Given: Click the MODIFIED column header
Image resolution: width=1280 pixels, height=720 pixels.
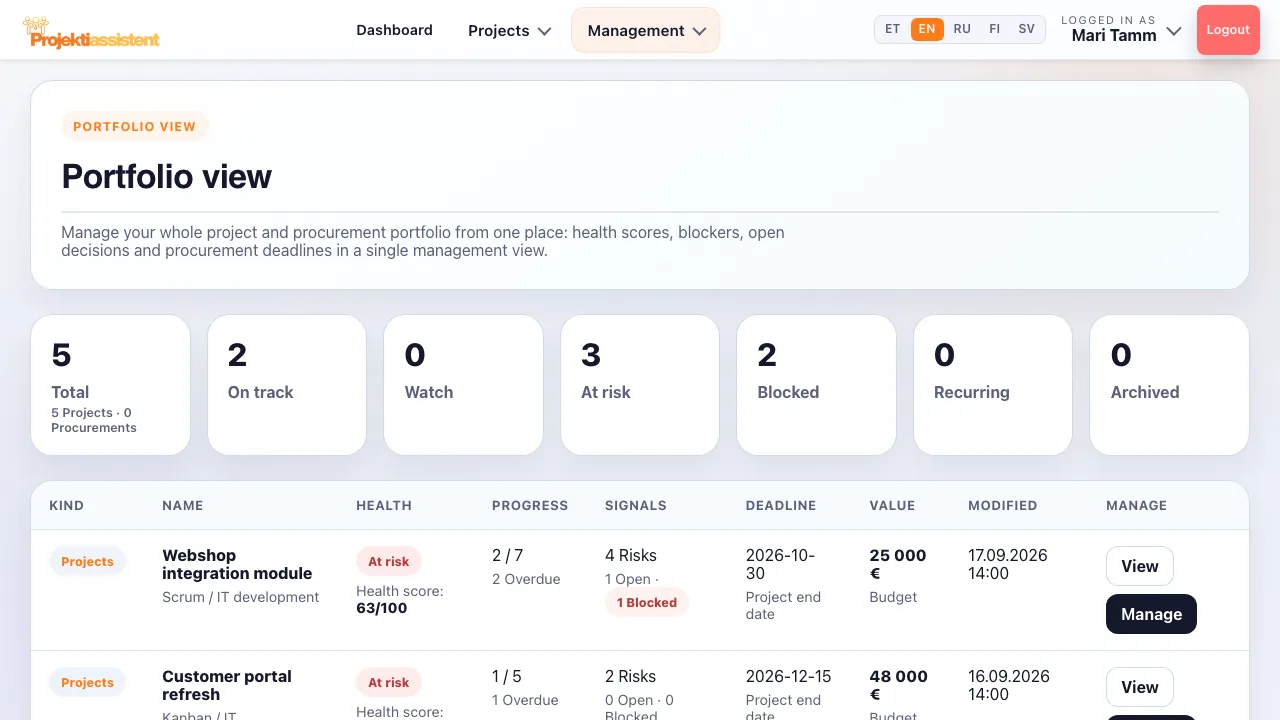Looking at the screenshot, I should [x=1003, y=506].
